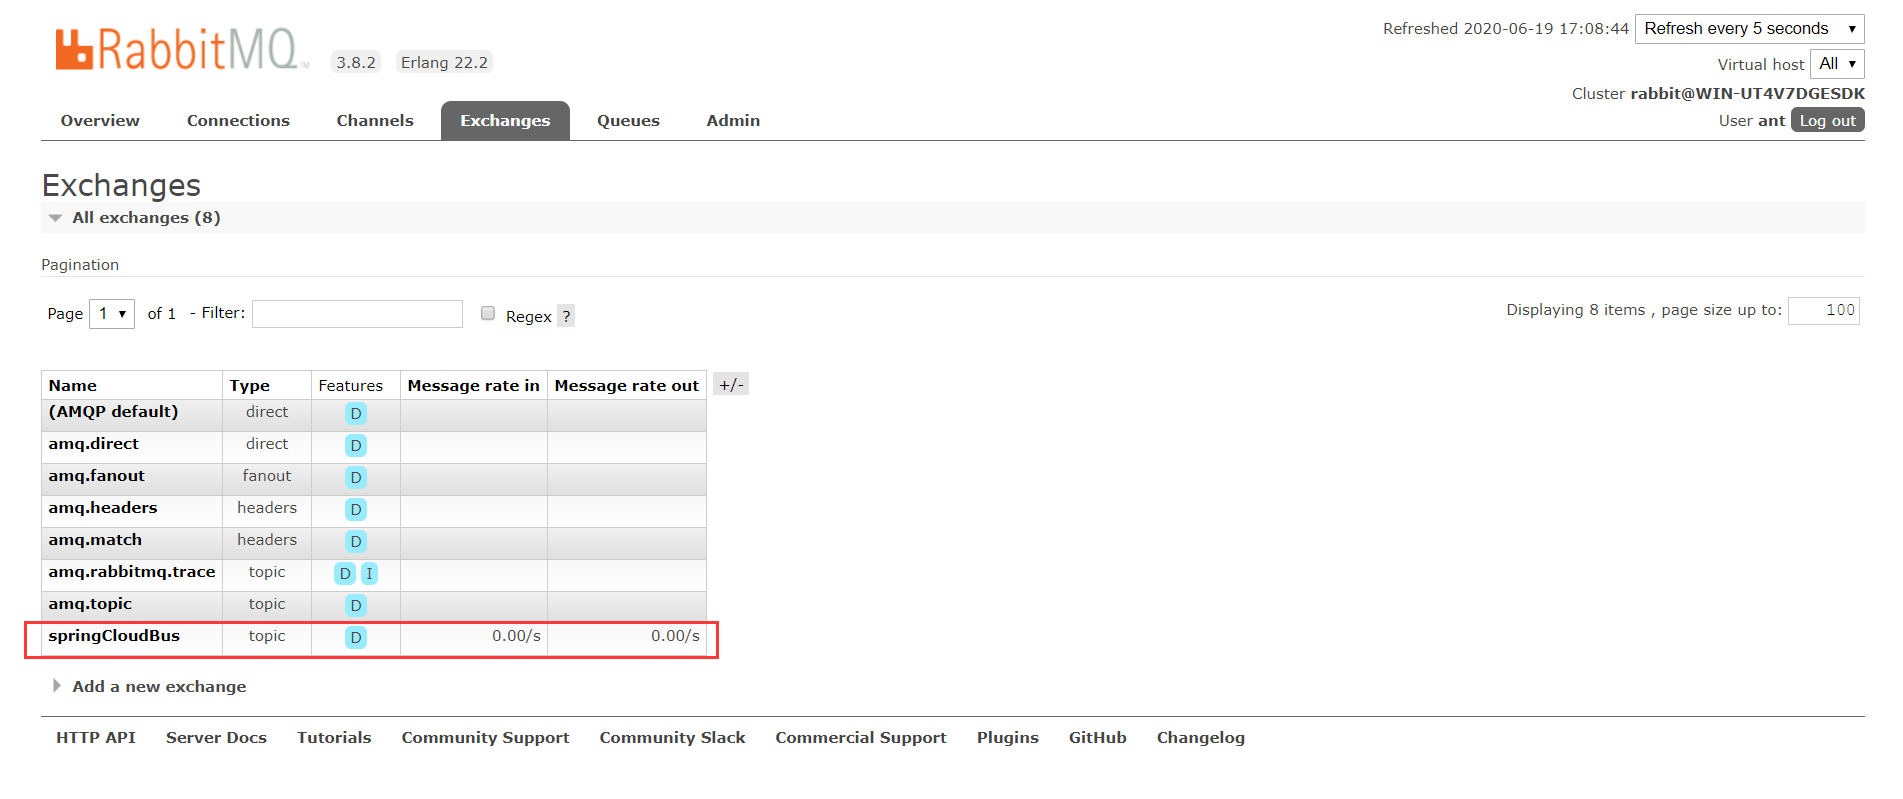Viewport: 1903px width, 799px height.
Task: Open the Tutorials footer link
Action: (334, 737)
